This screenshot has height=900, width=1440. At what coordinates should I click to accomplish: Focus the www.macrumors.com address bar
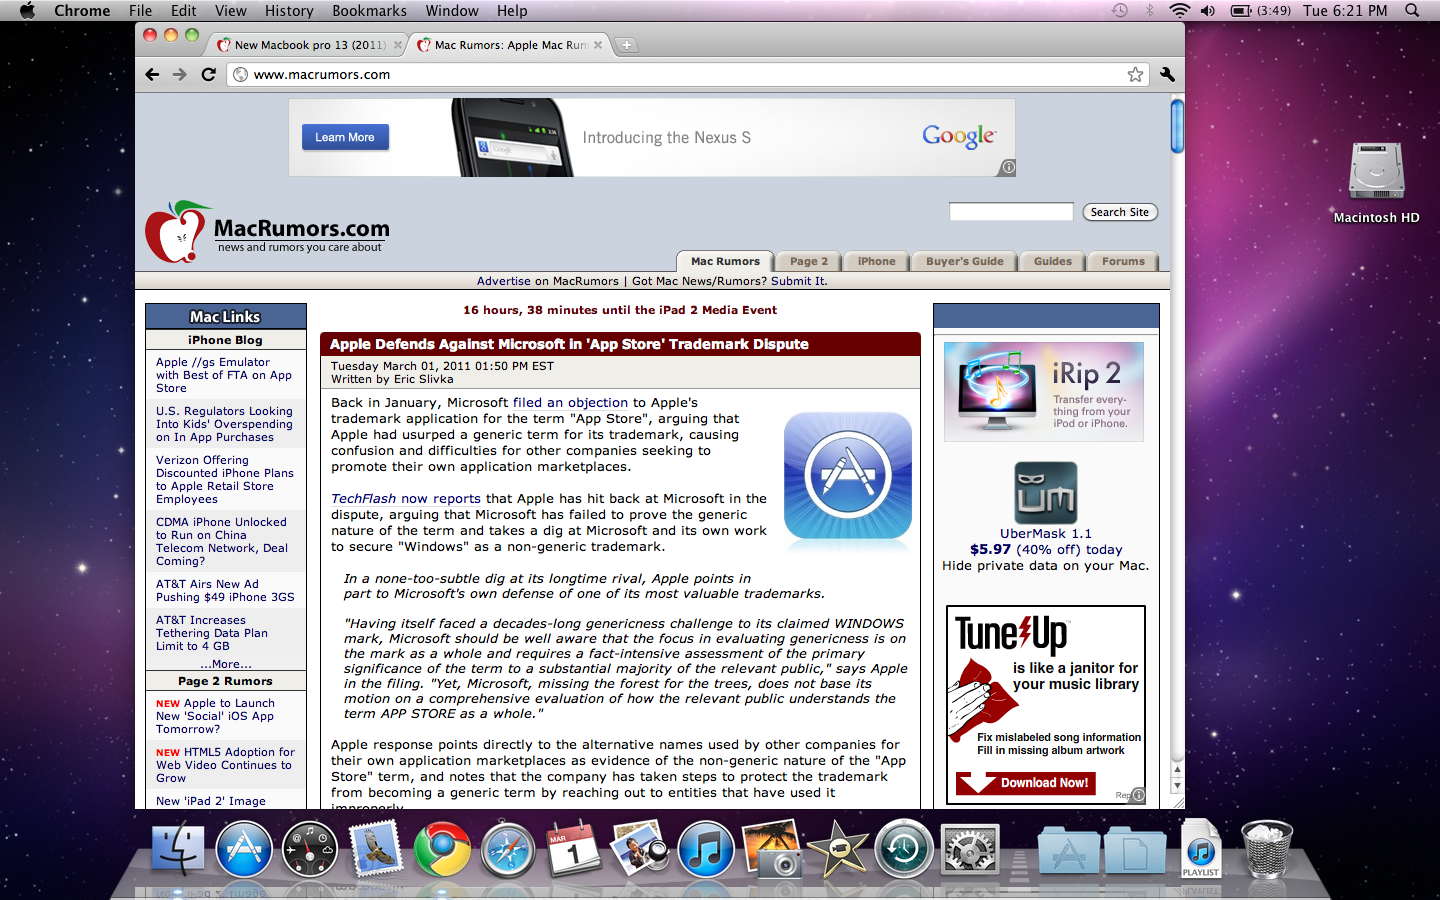point(685,74)
